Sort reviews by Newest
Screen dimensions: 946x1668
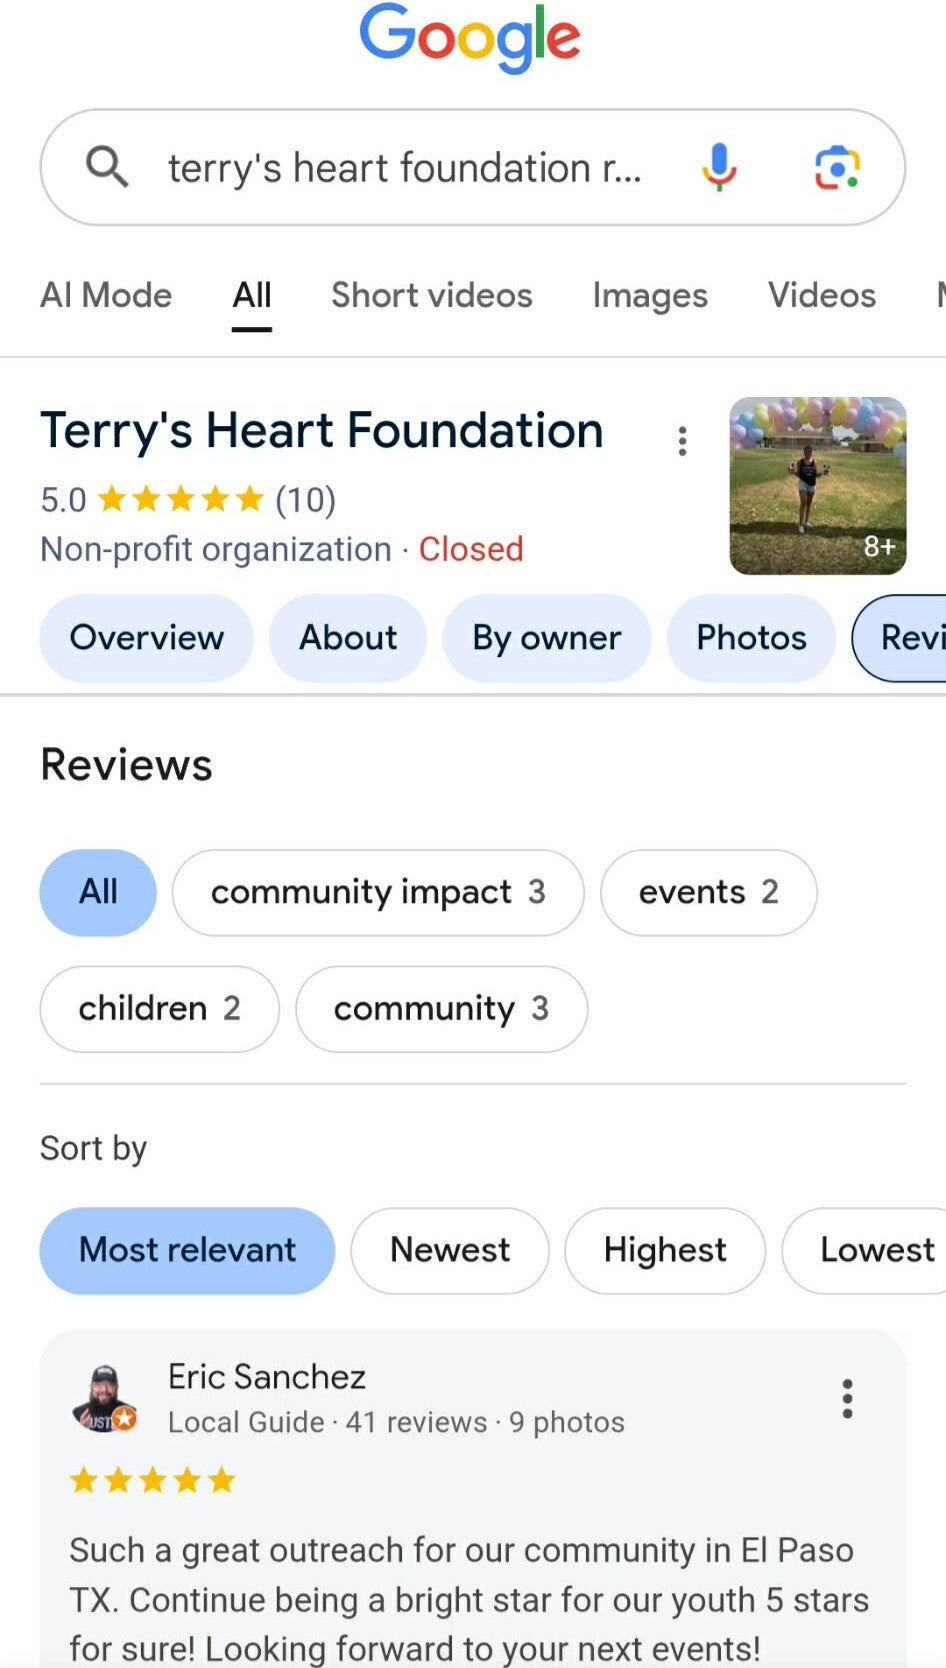pyautogui.click(x=449, y=1250)
